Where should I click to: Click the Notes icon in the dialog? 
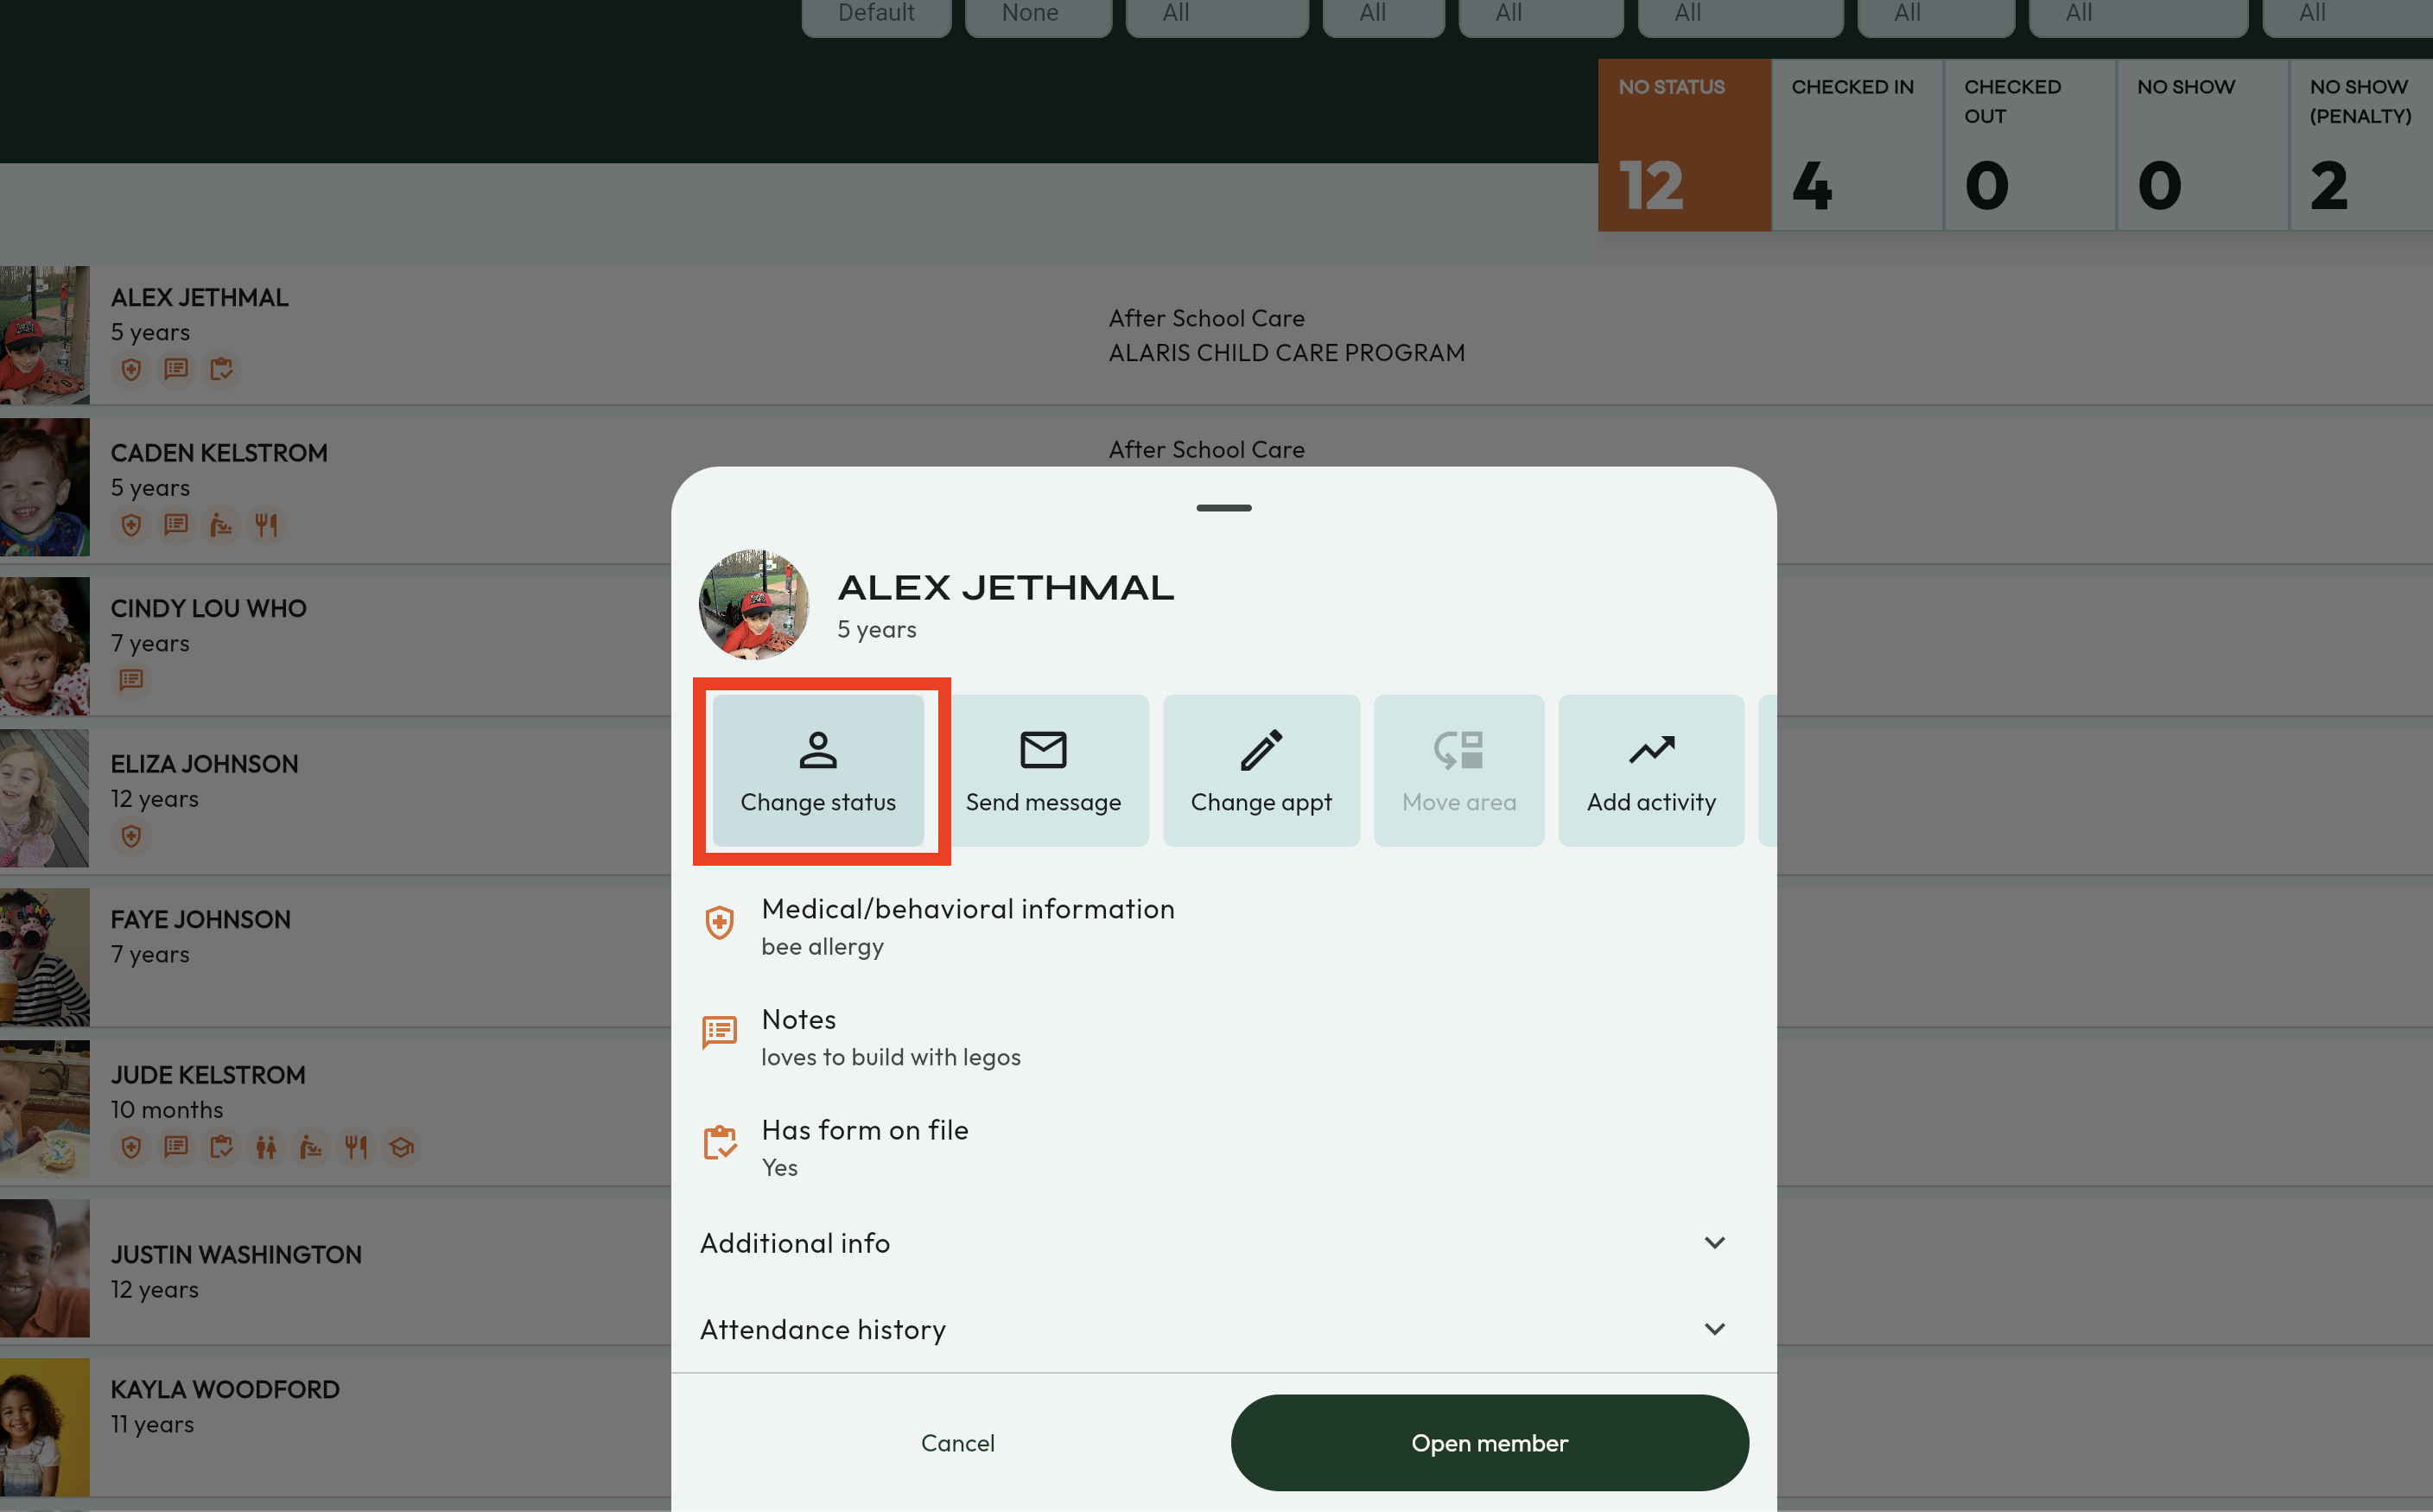[x=719, y=1031]
